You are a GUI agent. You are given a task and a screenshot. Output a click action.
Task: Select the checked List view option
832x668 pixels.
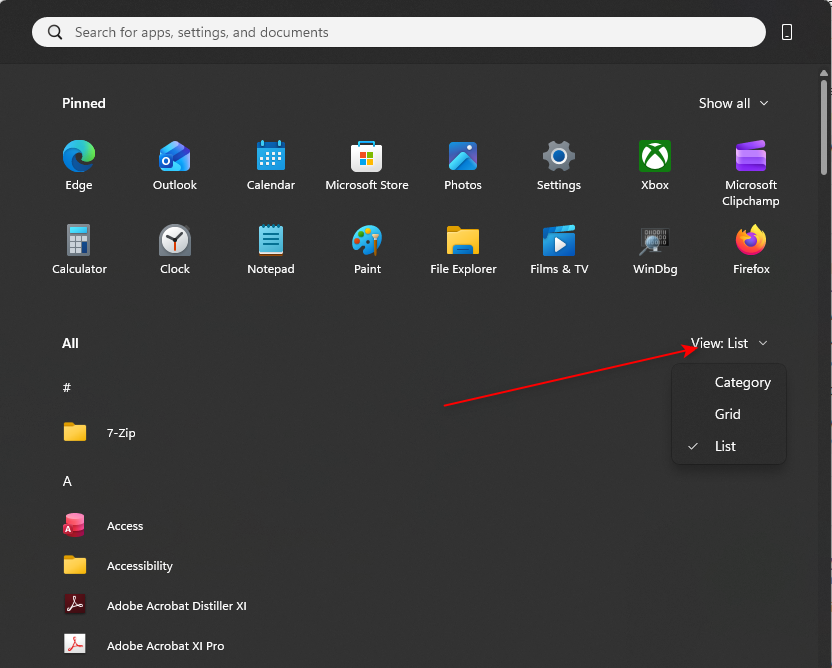coord(729,446)
